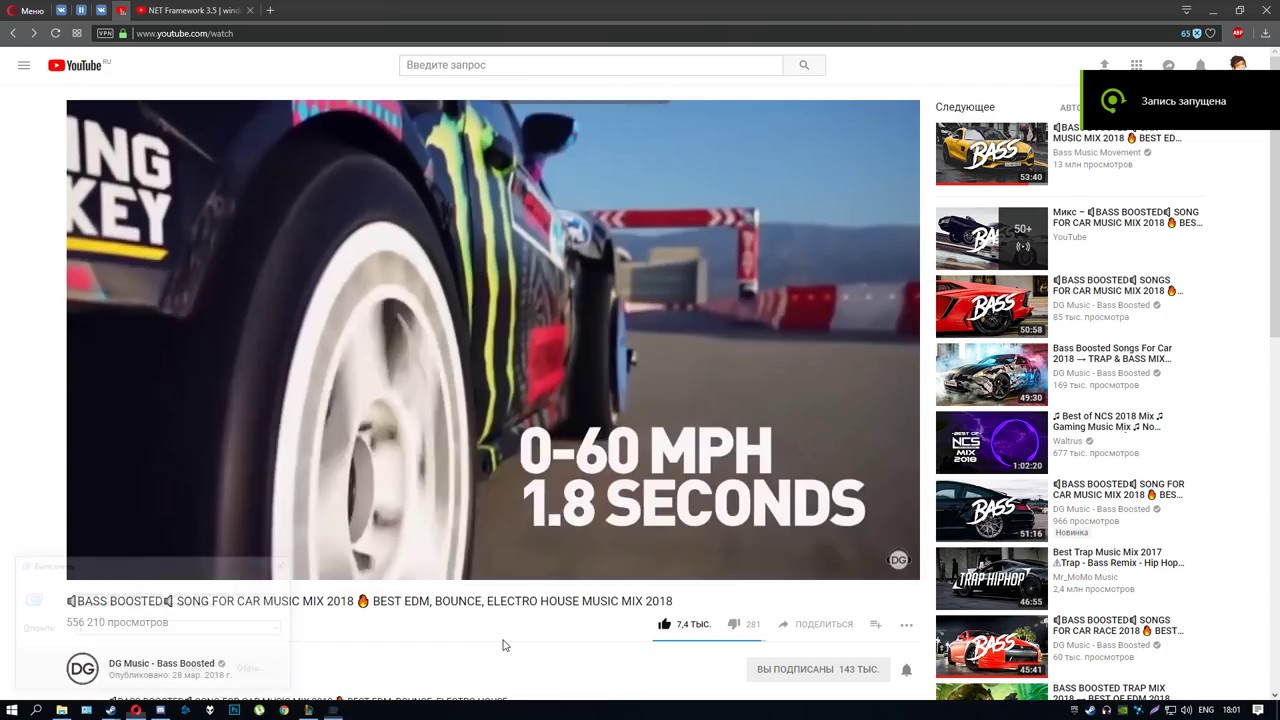The image size is (1280, 720).
Task: Open the Windows Start menu
Action: (11, 710)
